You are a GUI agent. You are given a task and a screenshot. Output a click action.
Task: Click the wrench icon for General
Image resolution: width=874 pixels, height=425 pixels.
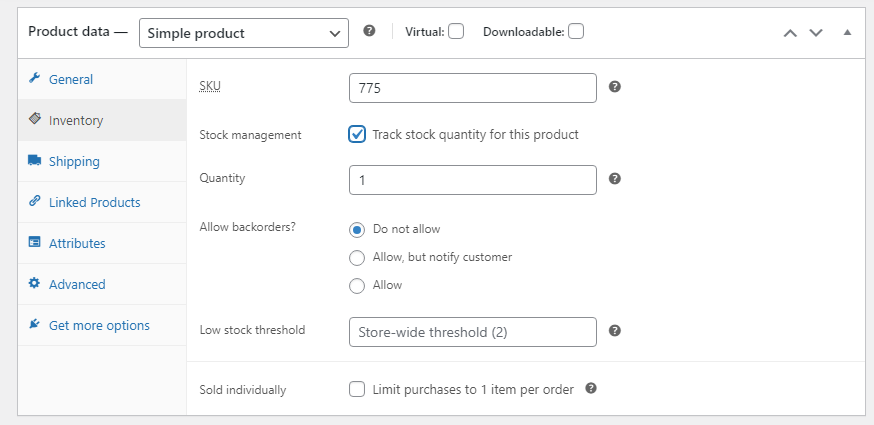click(x=34, y=79)
